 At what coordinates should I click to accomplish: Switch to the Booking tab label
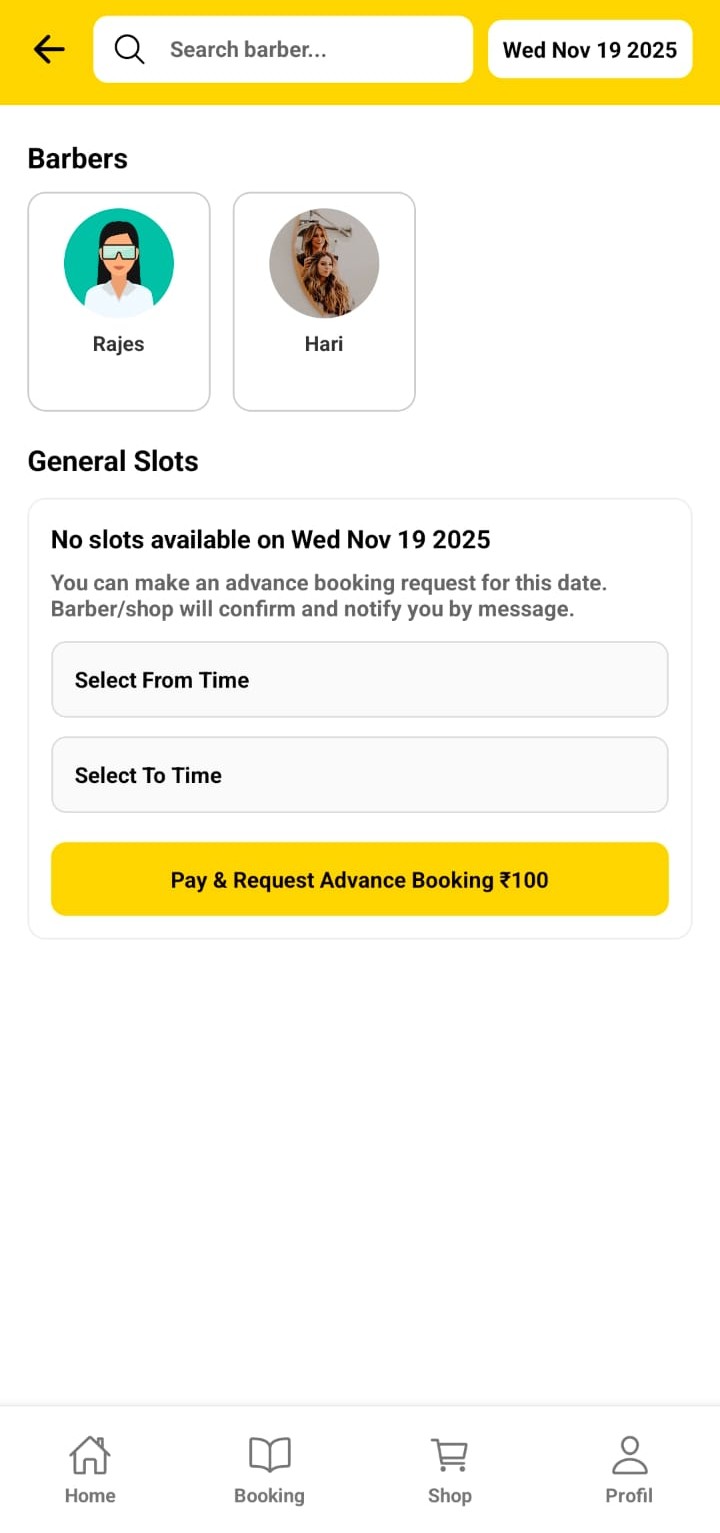coord(269,1496)
